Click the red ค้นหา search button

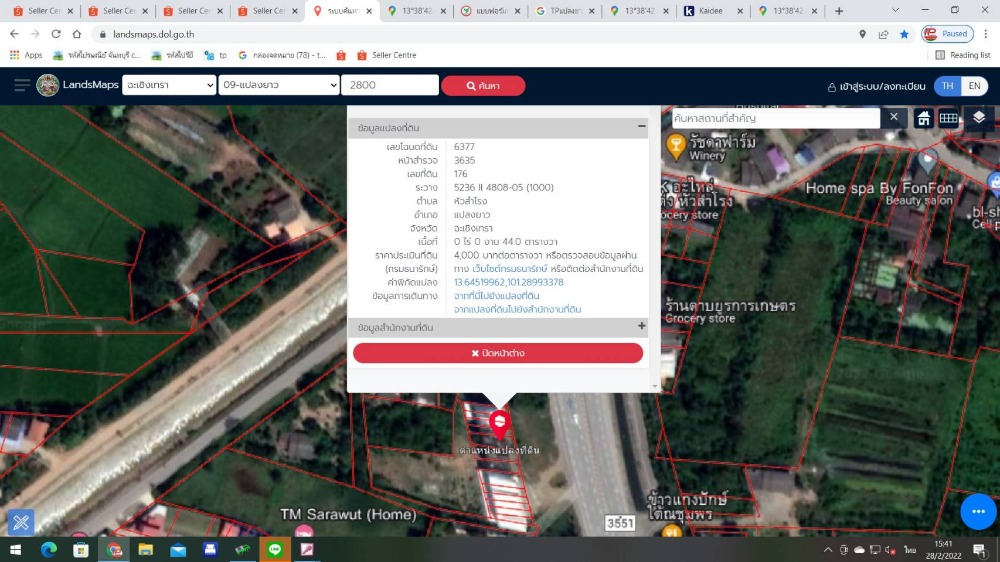pyautogui.click(x=483, y=85)
